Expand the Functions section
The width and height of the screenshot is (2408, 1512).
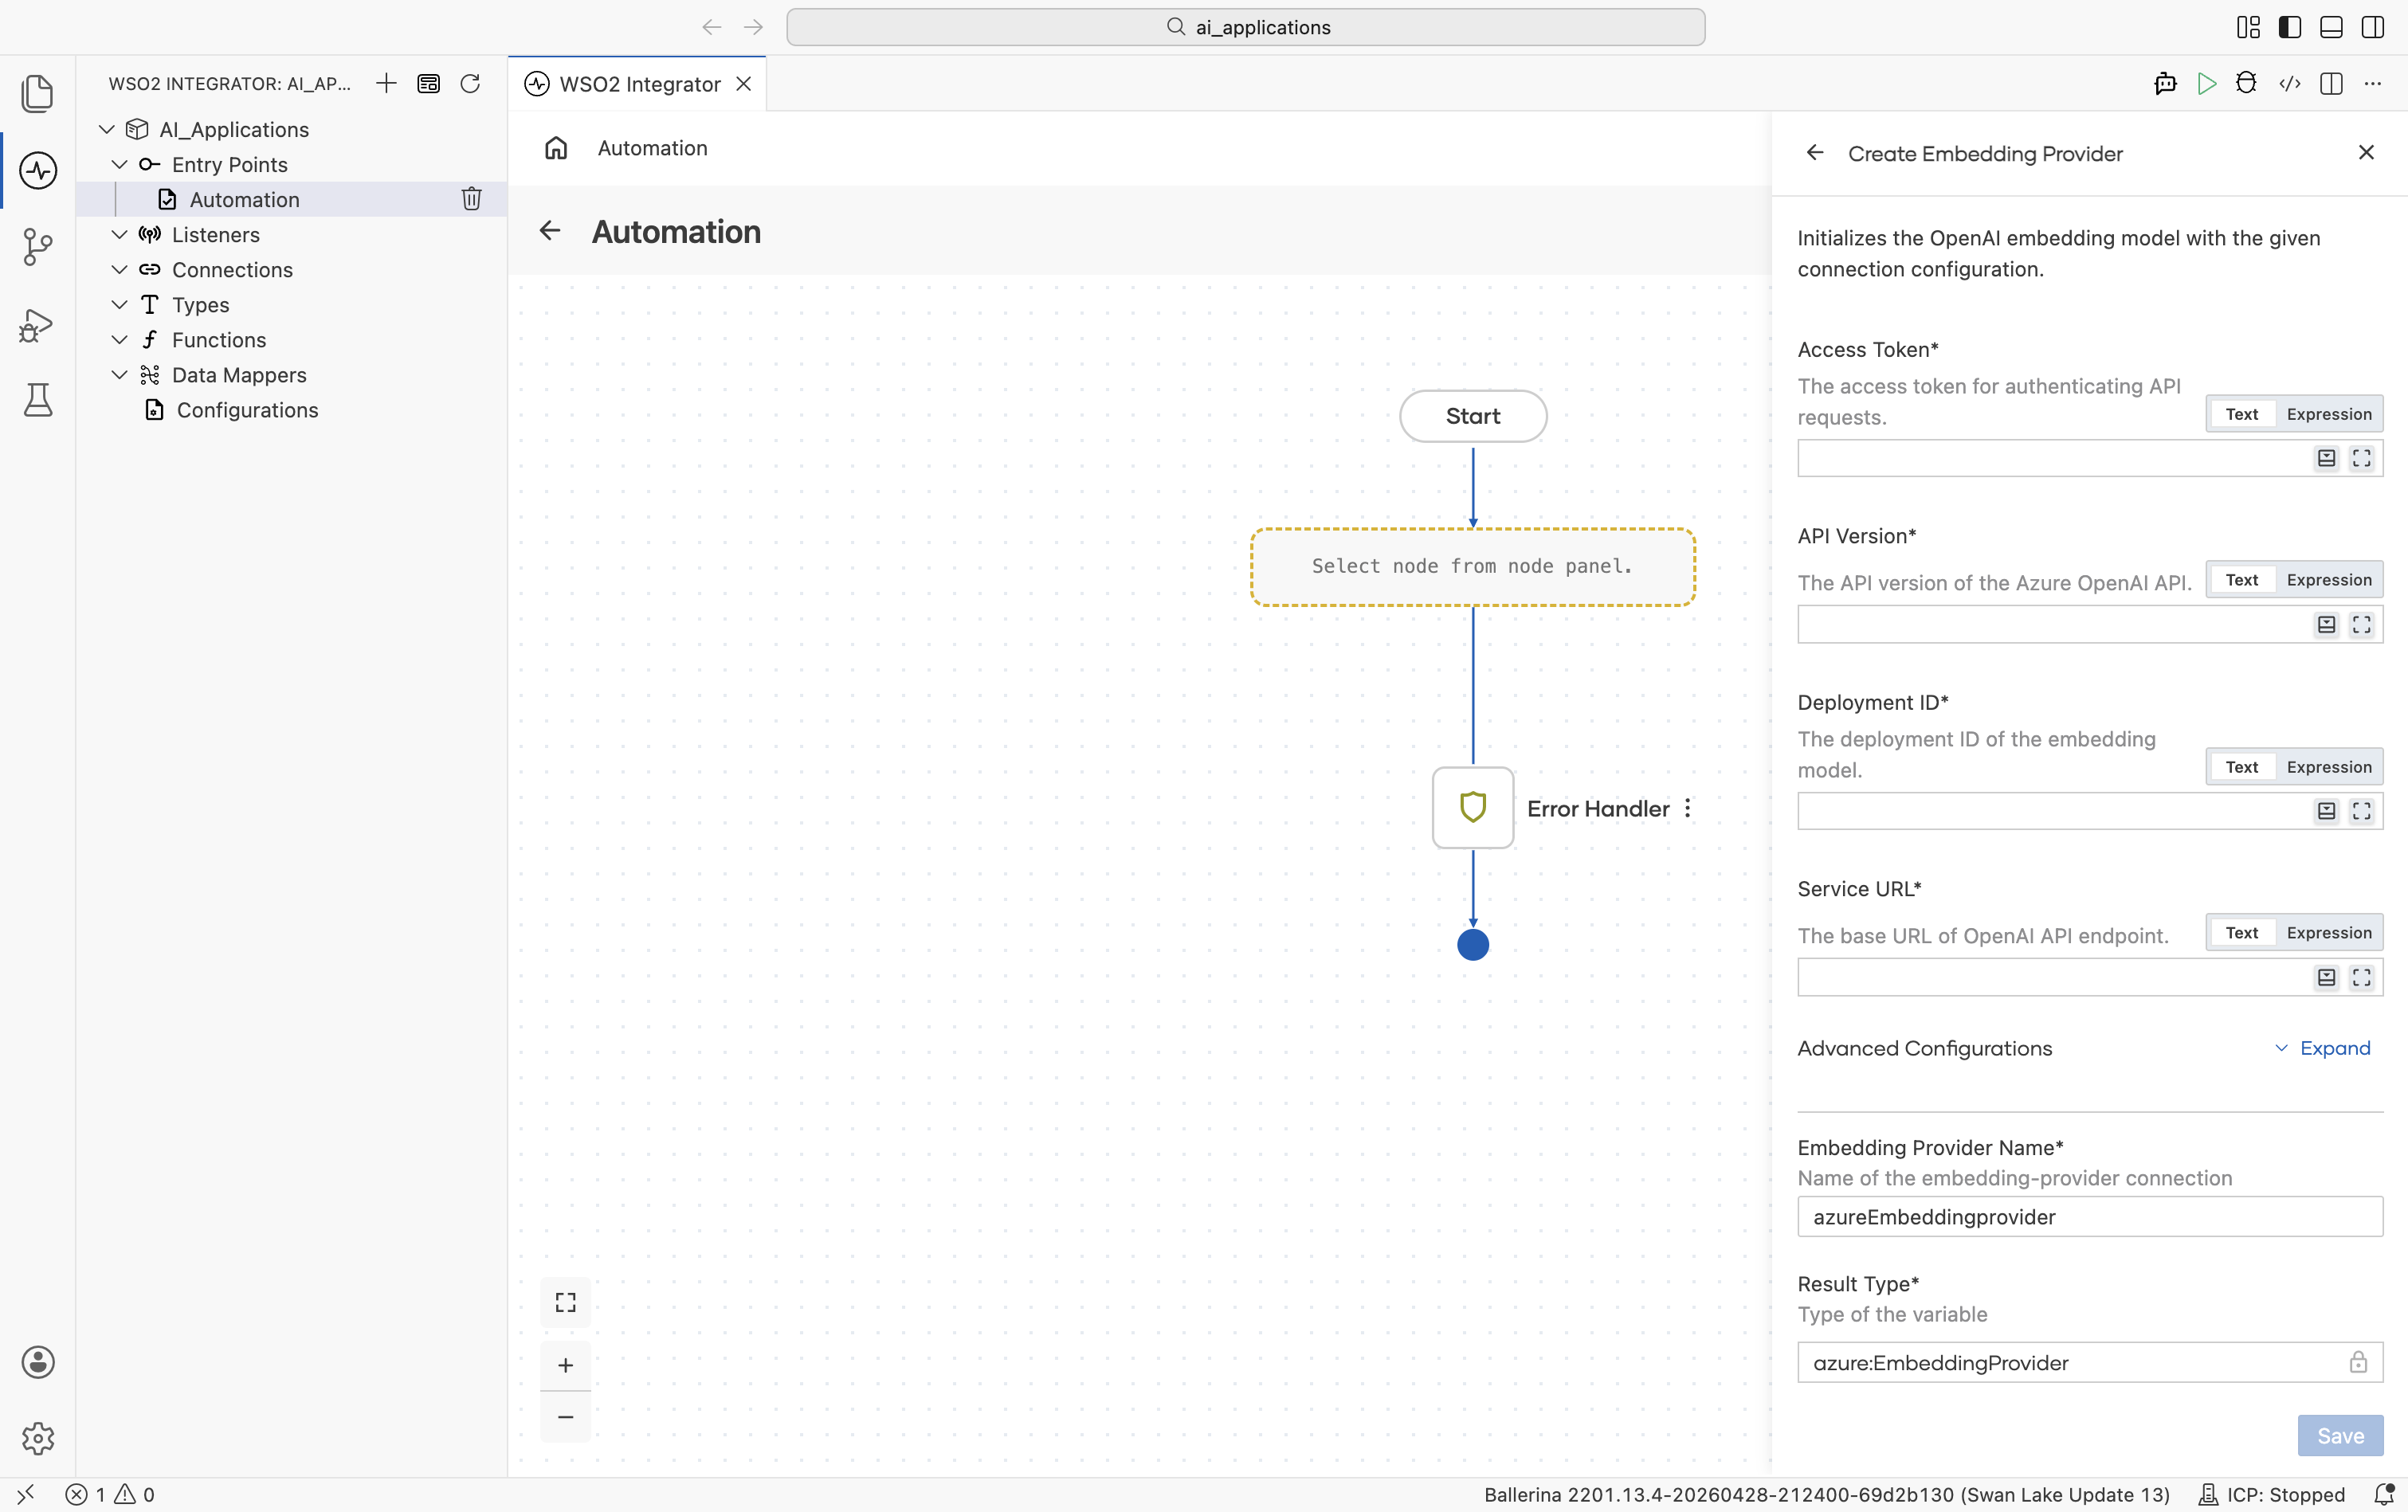[x=119, y=339]
